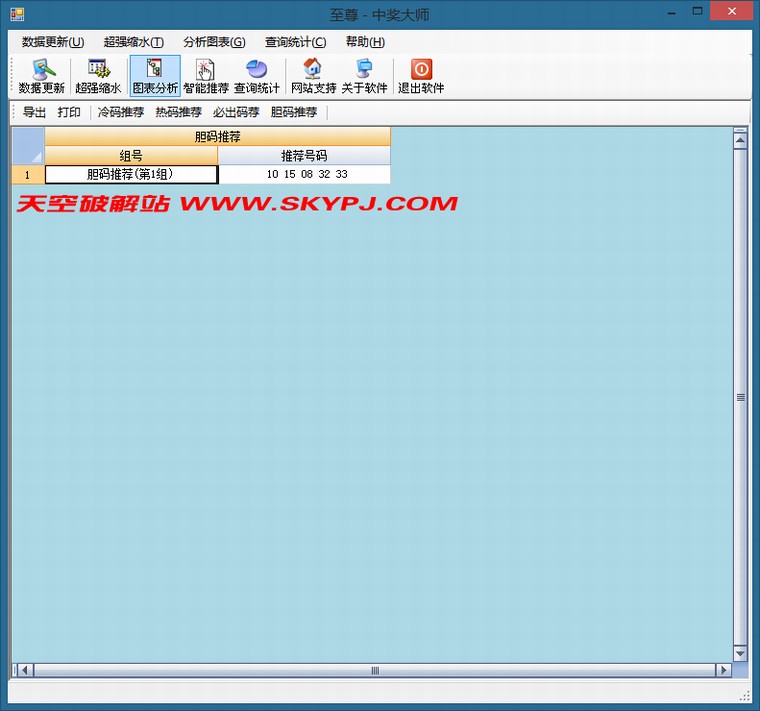The image size is (760, 711).
Task: Open 查询统计 pie chart icon
Action: point(257,76)
